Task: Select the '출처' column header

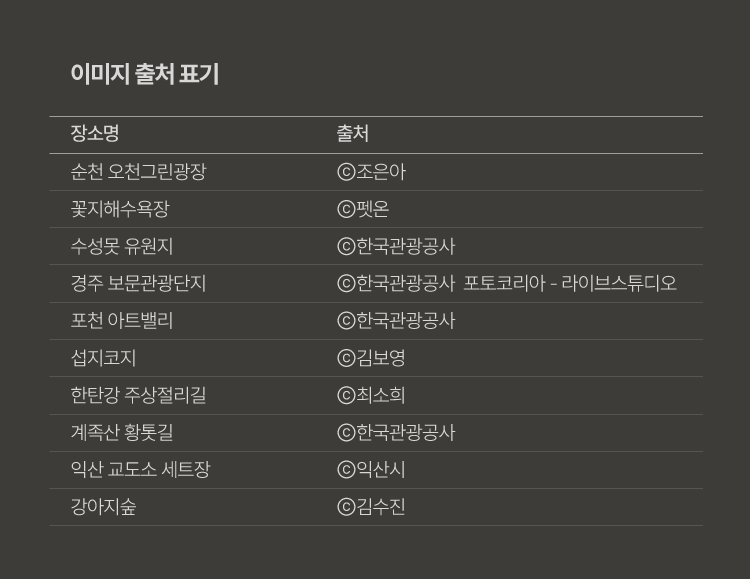Action: pos(352,134)
